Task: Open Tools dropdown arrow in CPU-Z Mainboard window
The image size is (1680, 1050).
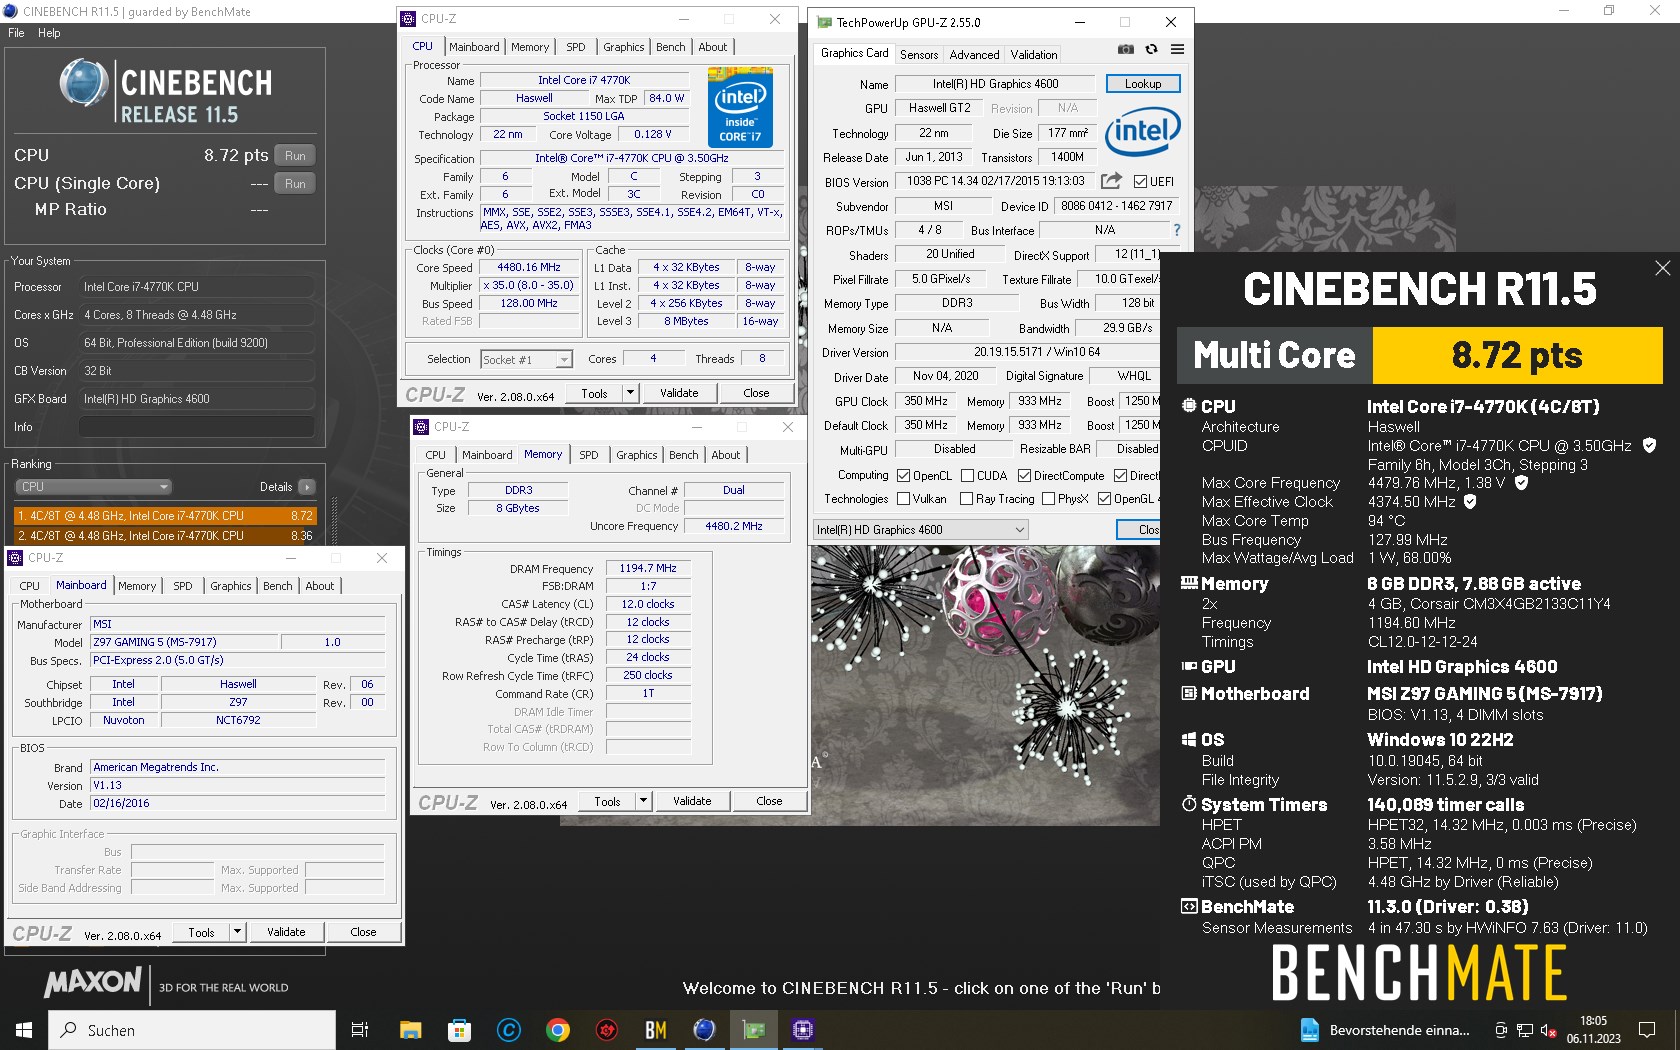Action: point(237,932)
